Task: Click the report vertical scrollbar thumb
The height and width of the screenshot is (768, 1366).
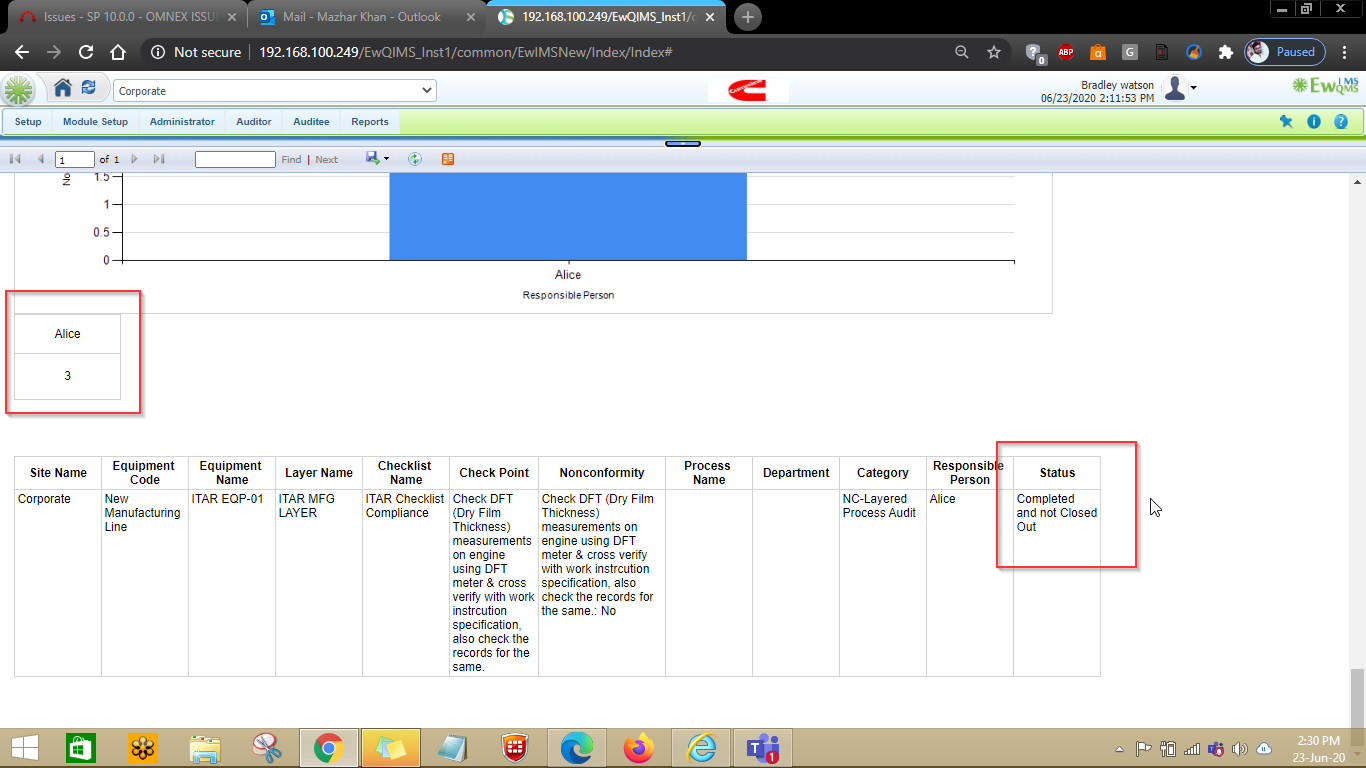Action: pyautogui.click(x=1357, y=697)
